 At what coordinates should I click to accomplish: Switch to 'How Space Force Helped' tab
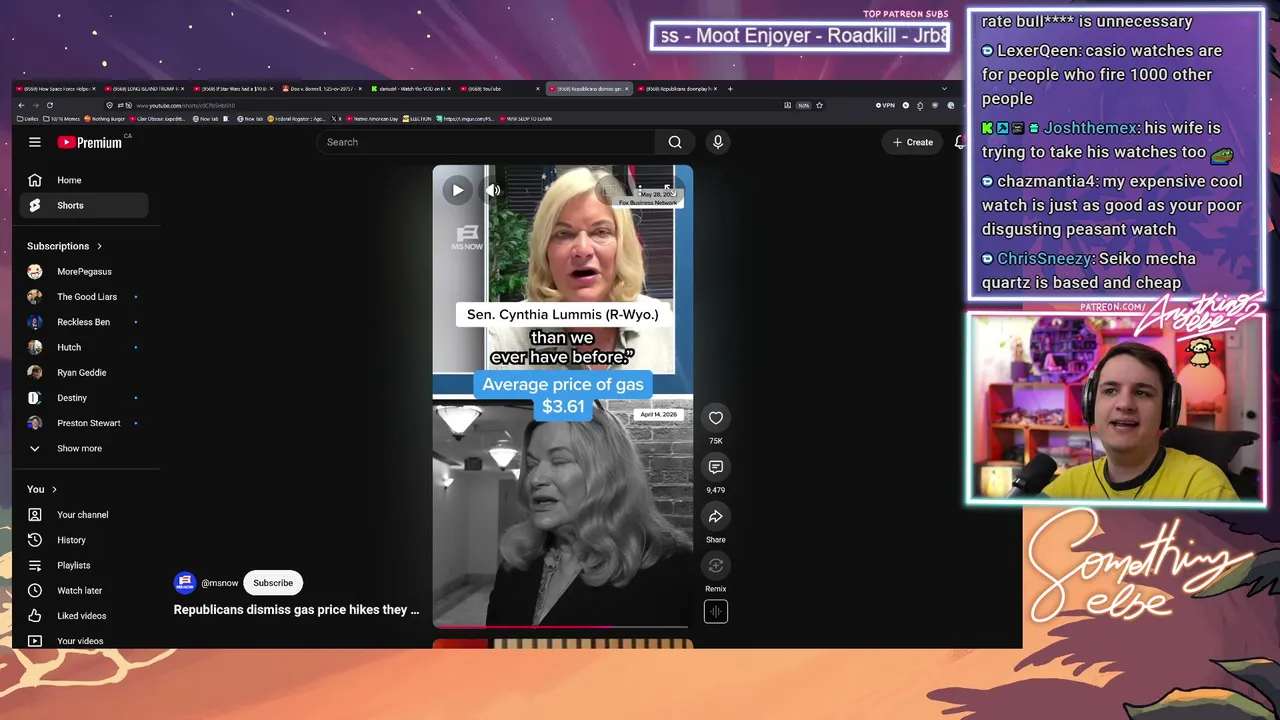pyautogui.click(x=54, y=89)
